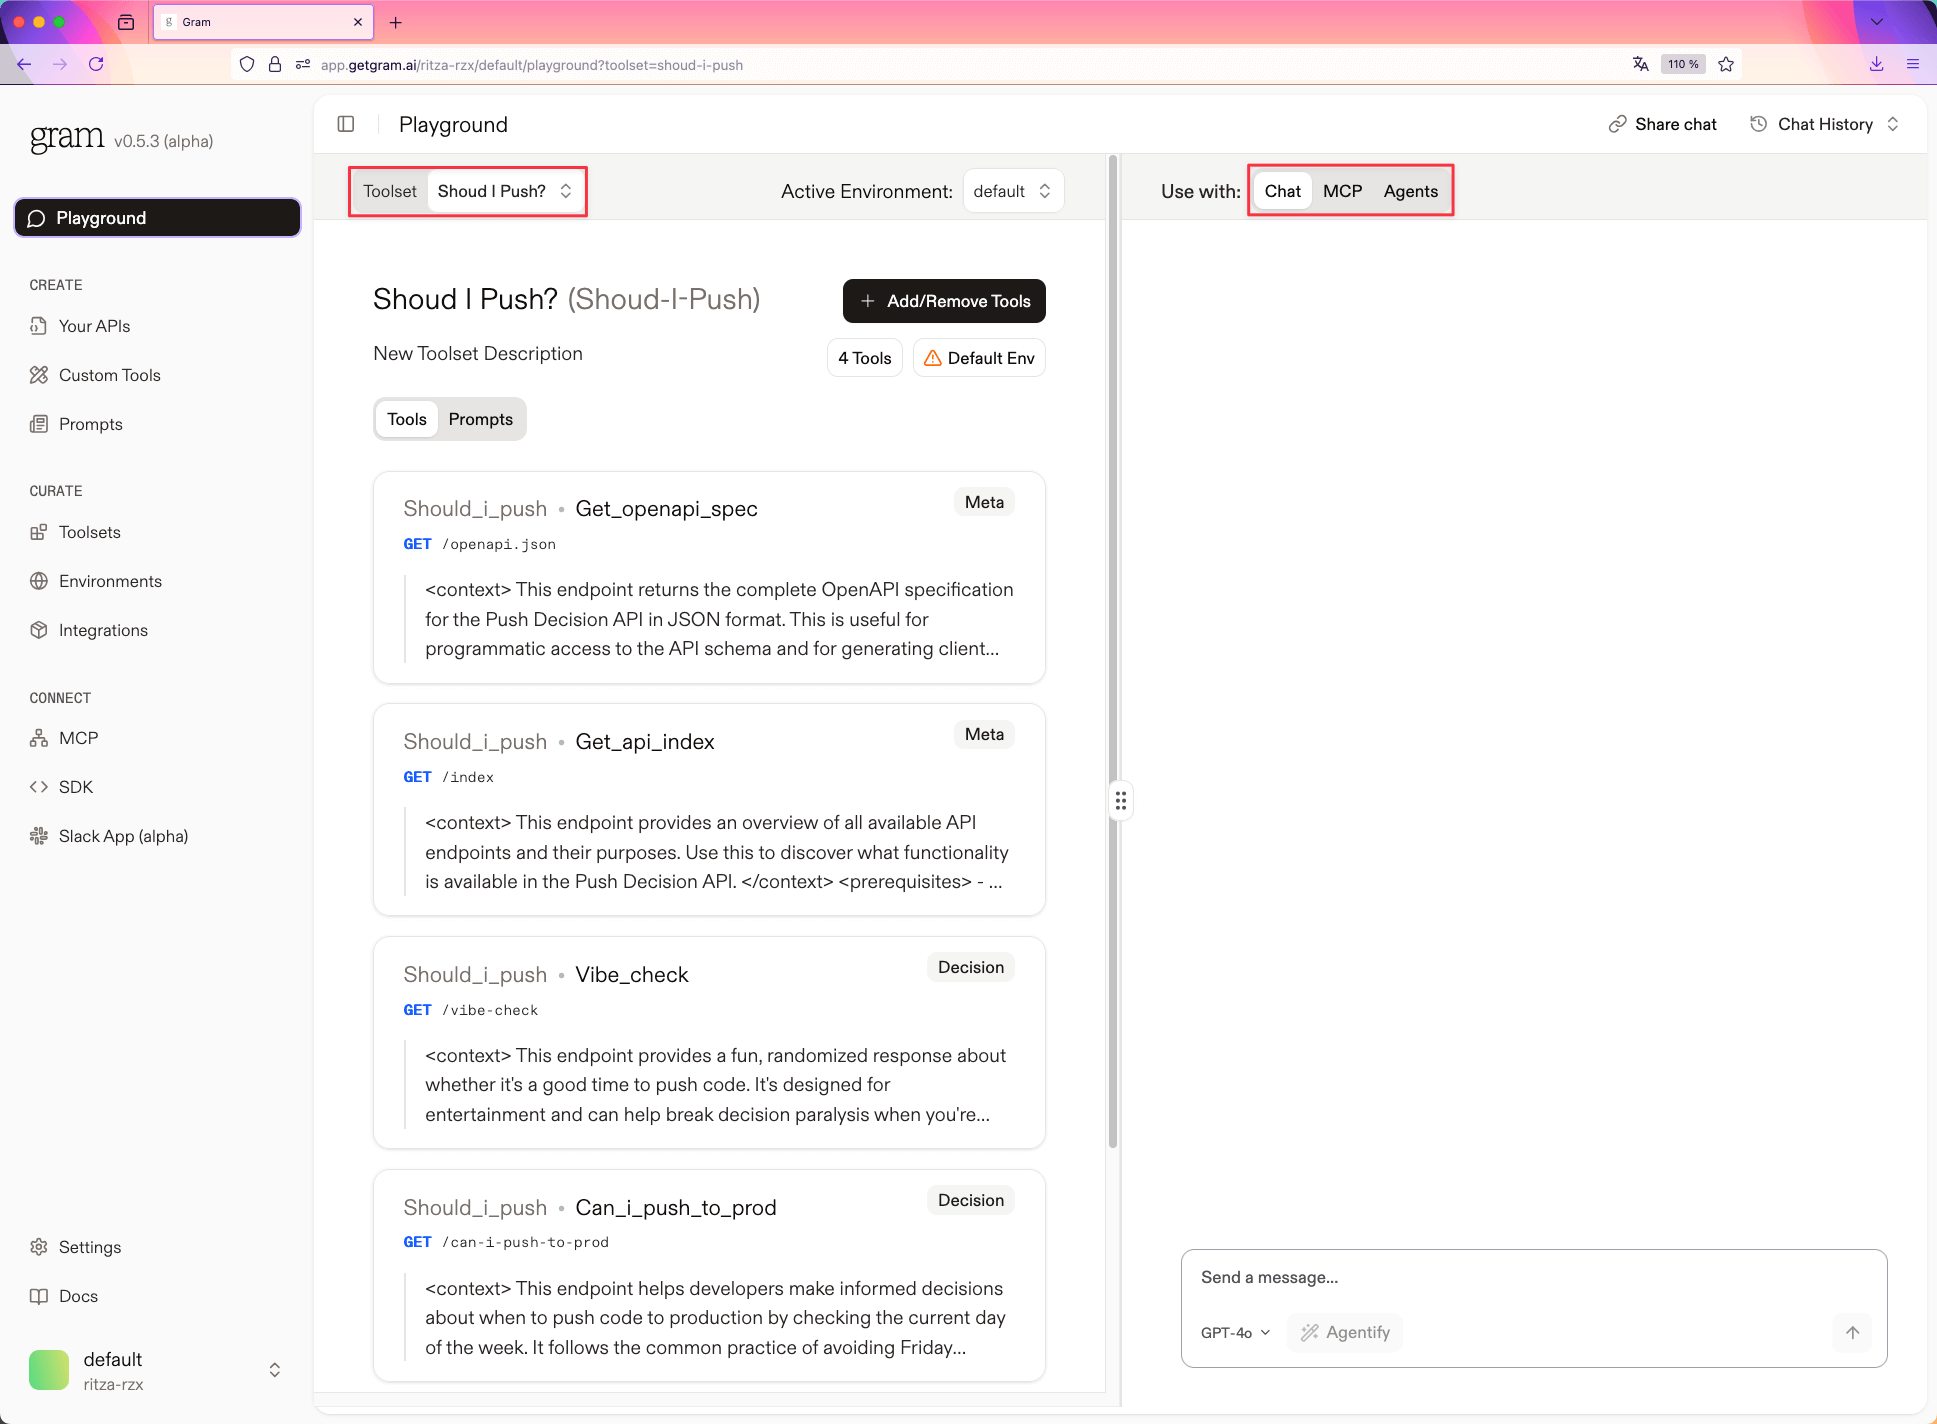1937x1424 pixels.
Task: Click the MCP network icon in sidebar
Action: [39, 738]
